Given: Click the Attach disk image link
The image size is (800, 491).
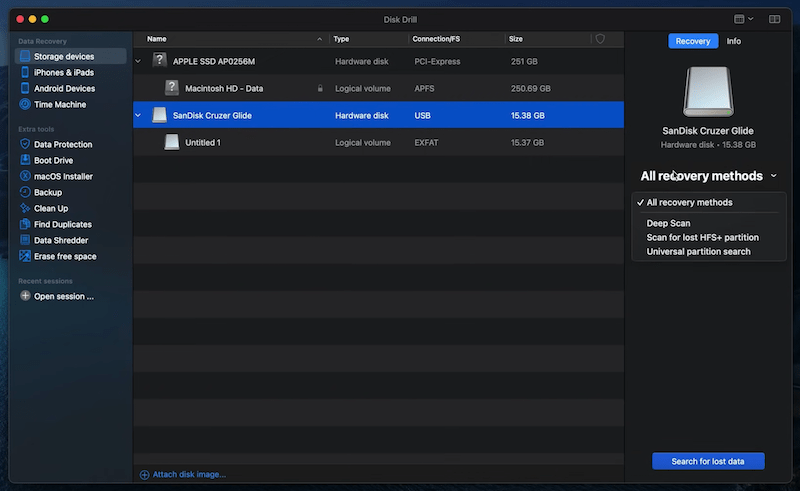Looking at the screenshot, I should point(188,474).
